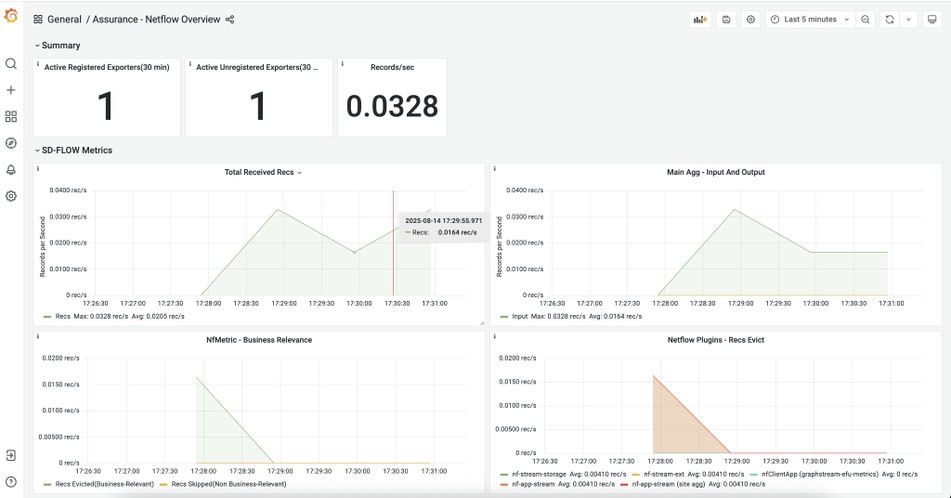Click Assurance - Netflow Overview breadcrumb title

pyautogui.click(x=156, y=19)
